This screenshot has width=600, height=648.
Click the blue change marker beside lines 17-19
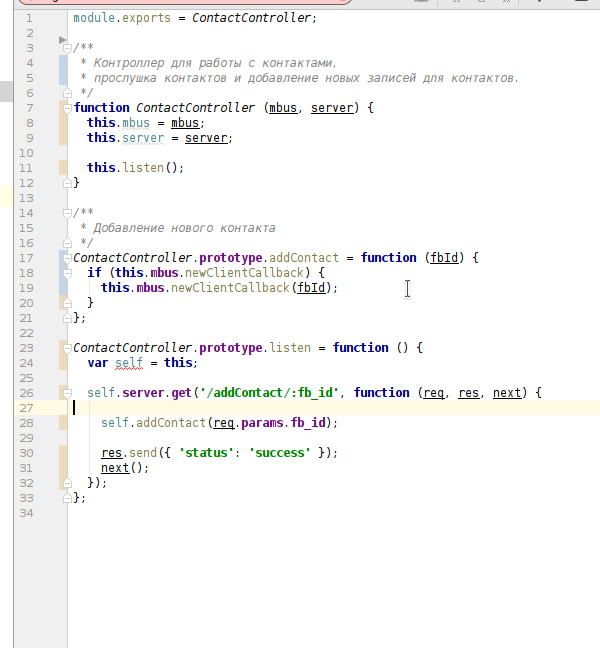[63, 273]
